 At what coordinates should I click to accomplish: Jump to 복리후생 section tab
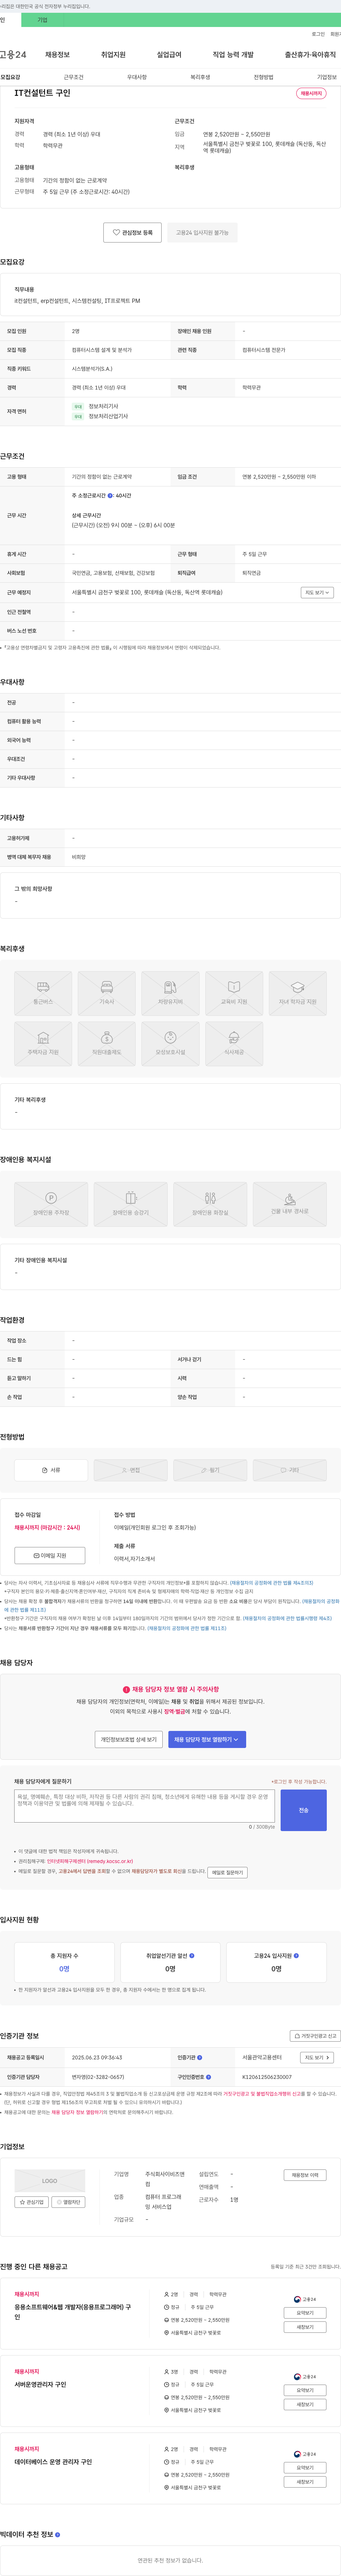[x=200, y=77]
